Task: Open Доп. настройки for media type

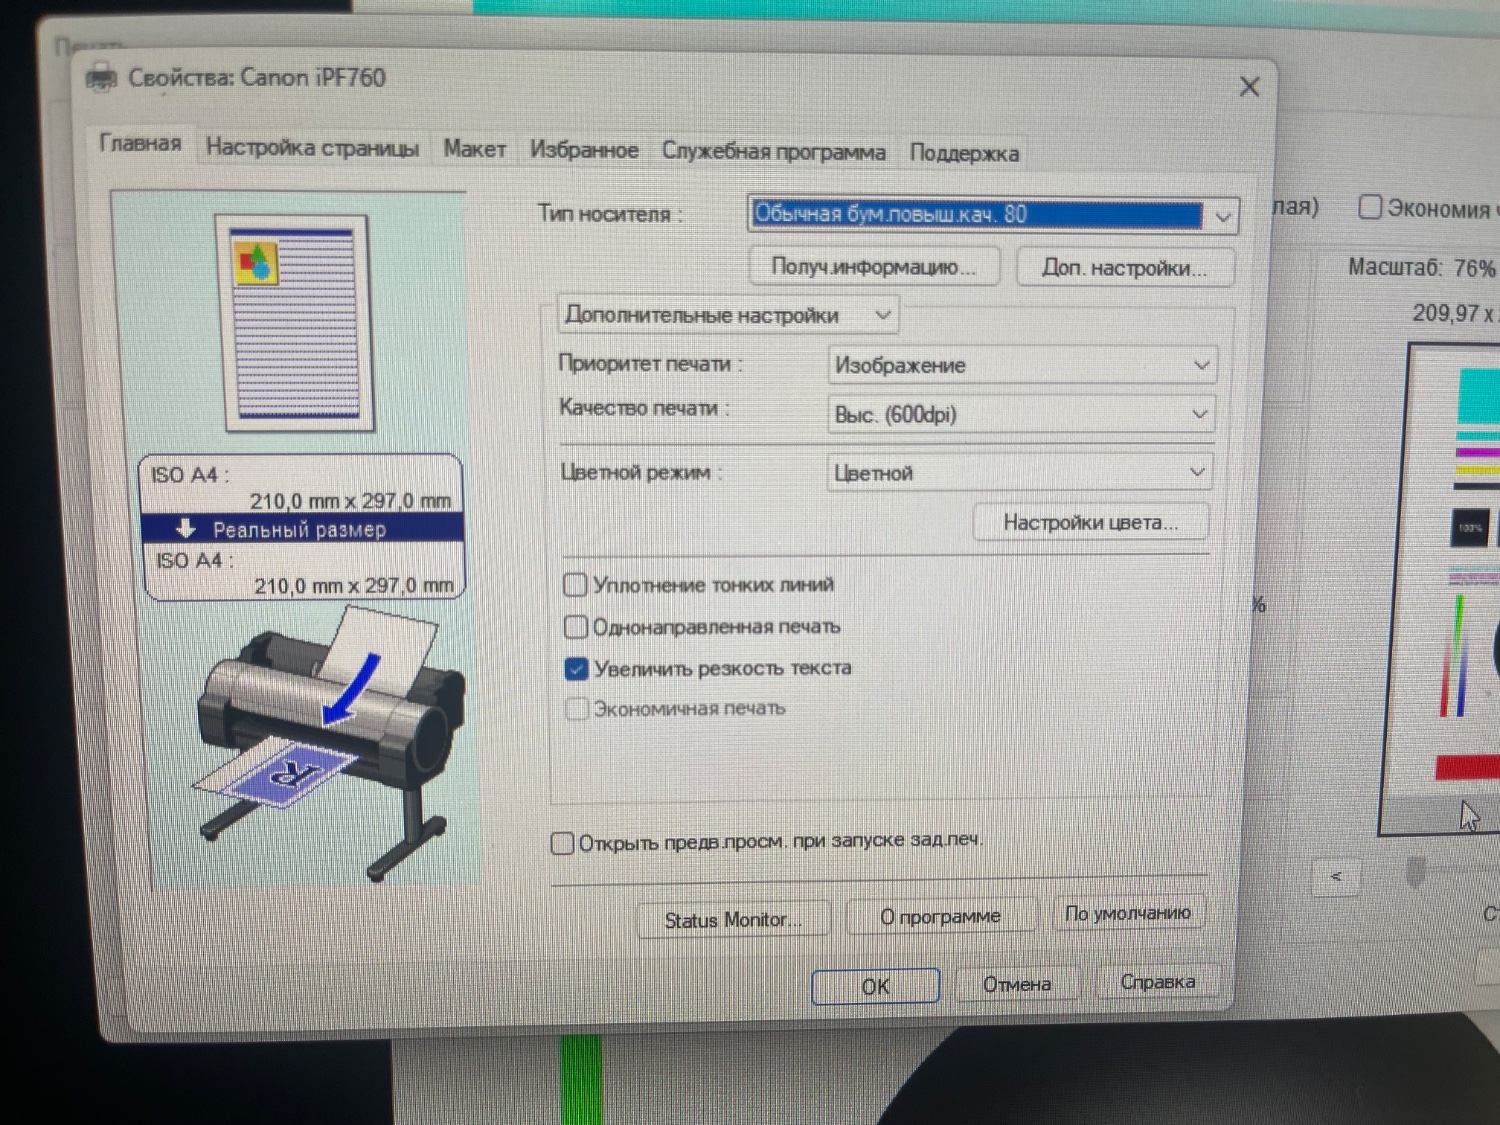Action: [1125, 268]
